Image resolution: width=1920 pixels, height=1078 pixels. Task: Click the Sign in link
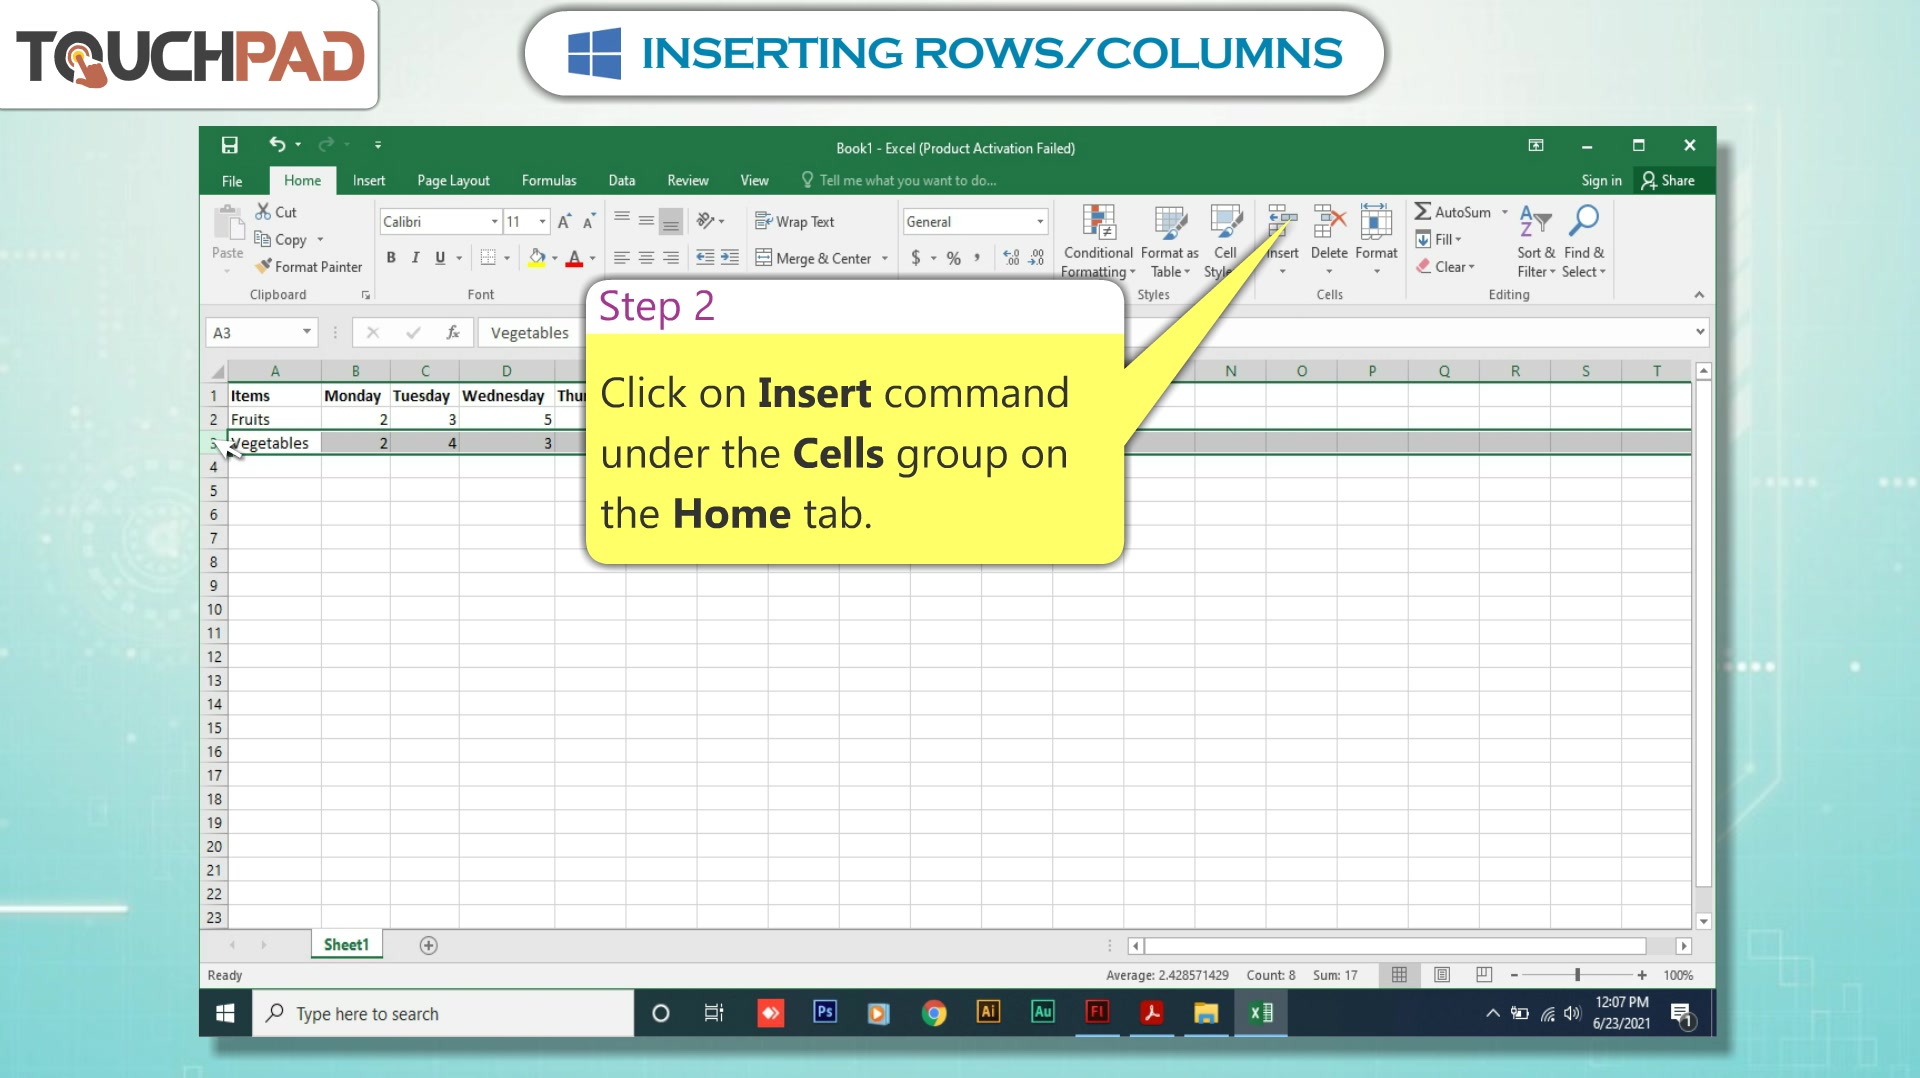1601,181
